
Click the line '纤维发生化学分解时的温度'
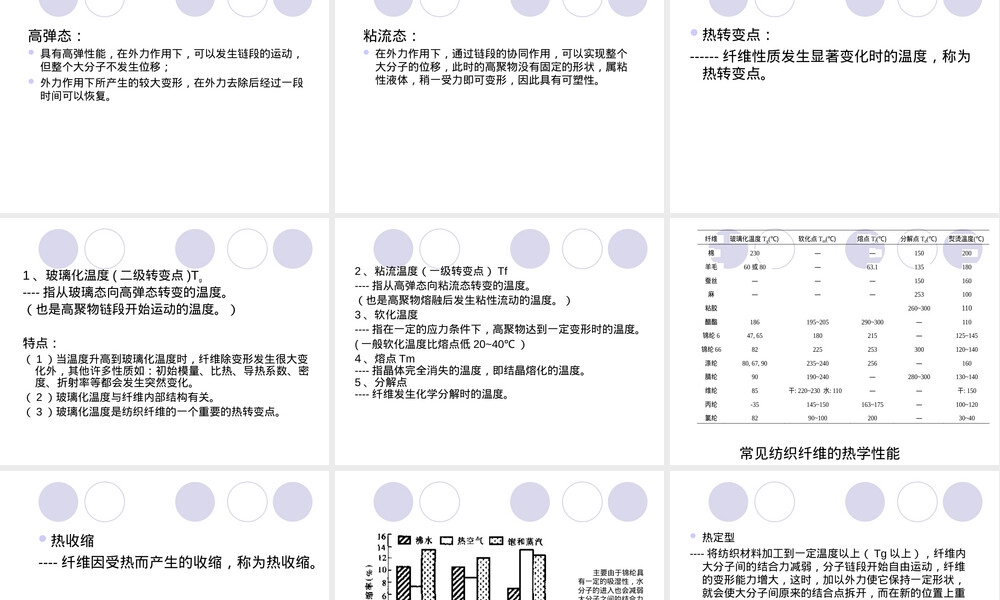[433, 394]
